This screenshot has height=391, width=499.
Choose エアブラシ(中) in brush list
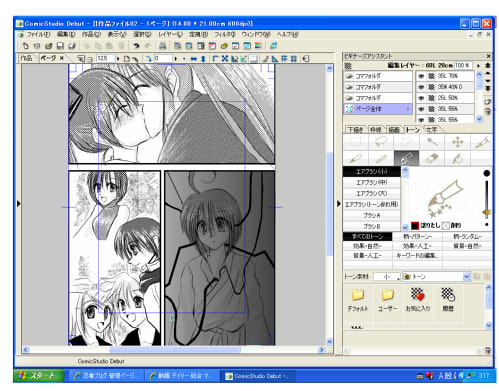click(x=371, y=183)
